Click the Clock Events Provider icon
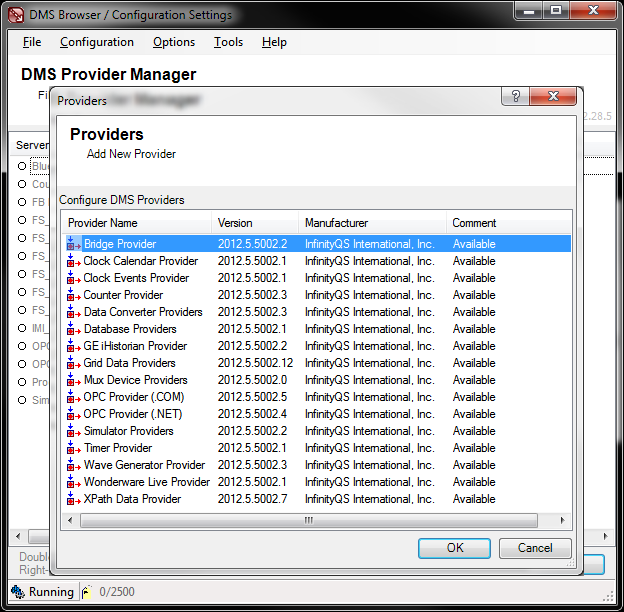This screenshot has height=612, width=624. 74,278
